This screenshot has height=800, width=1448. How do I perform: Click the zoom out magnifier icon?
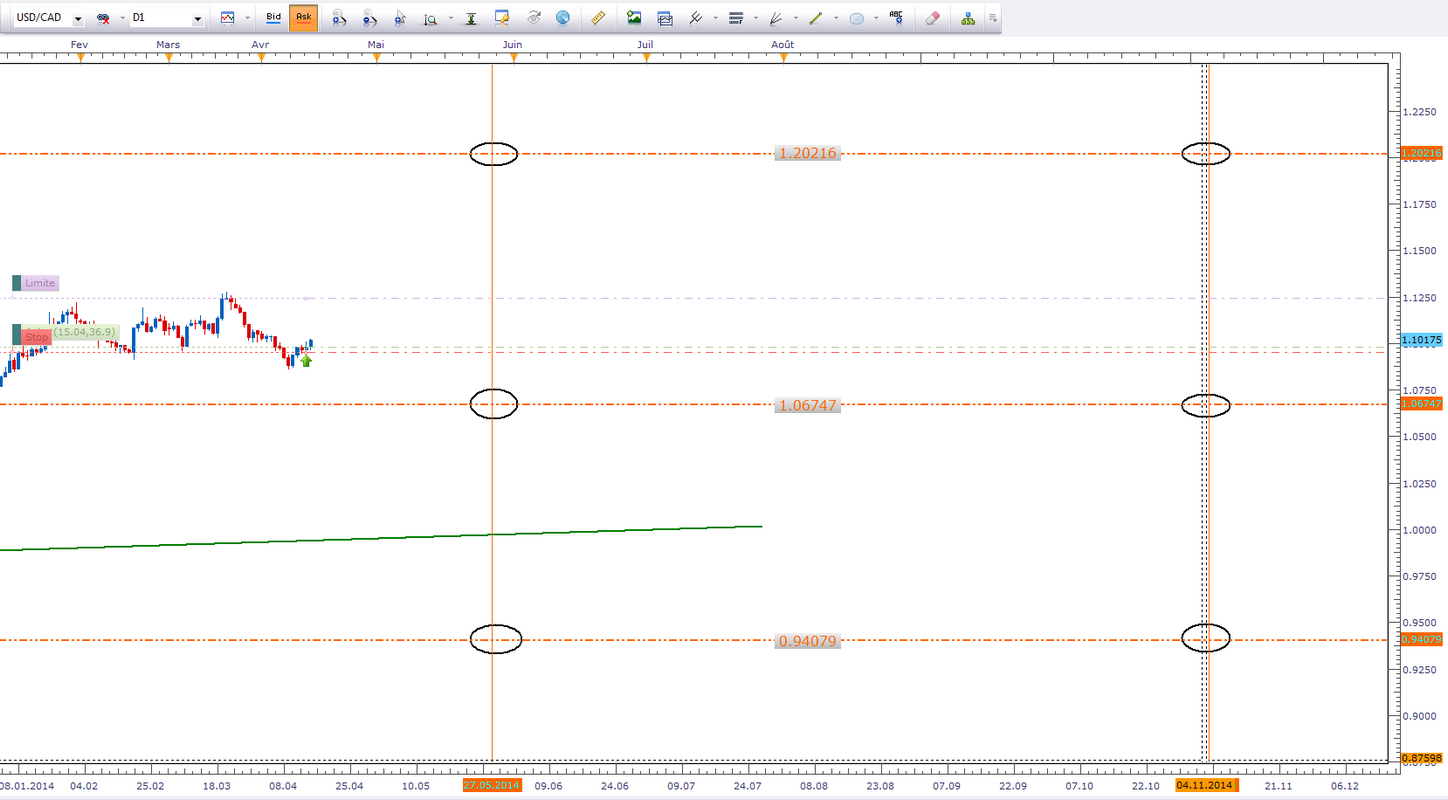click(x=370, y=18)
